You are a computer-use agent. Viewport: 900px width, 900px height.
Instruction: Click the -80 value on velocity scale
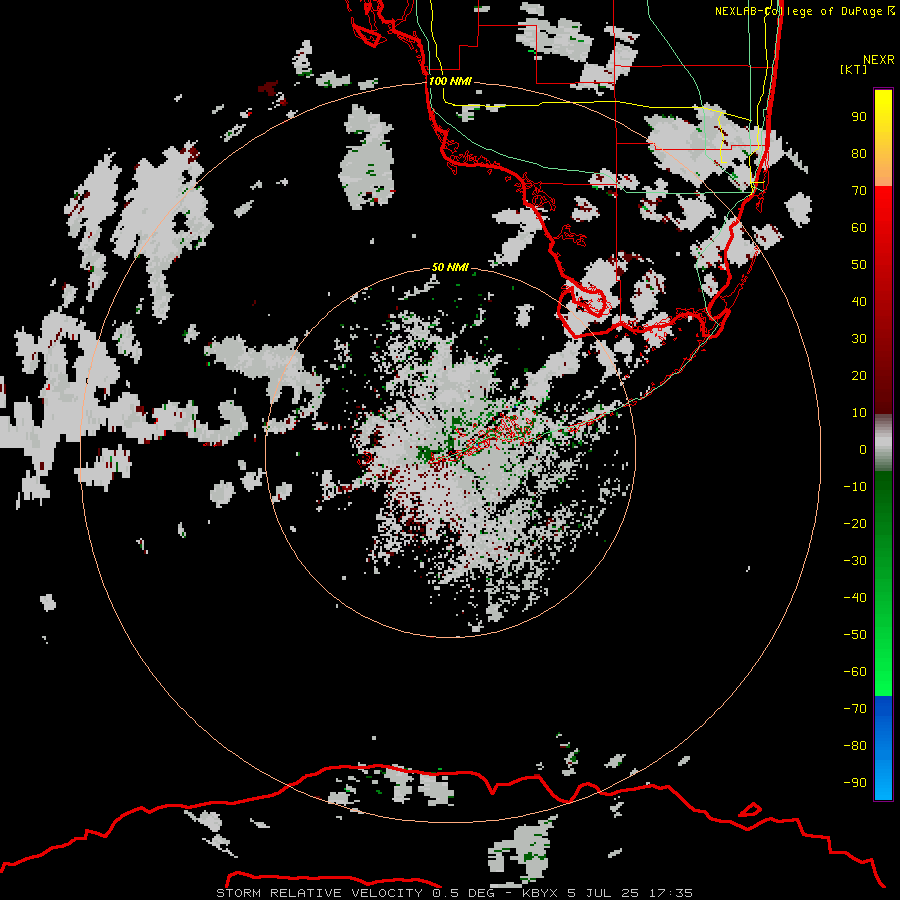coord(855,746)
